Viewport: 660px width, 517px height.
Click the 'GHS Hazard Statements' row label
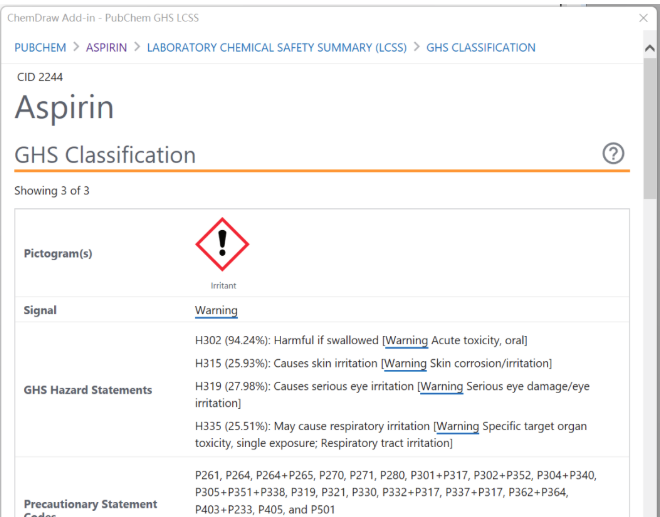(88, 390)
